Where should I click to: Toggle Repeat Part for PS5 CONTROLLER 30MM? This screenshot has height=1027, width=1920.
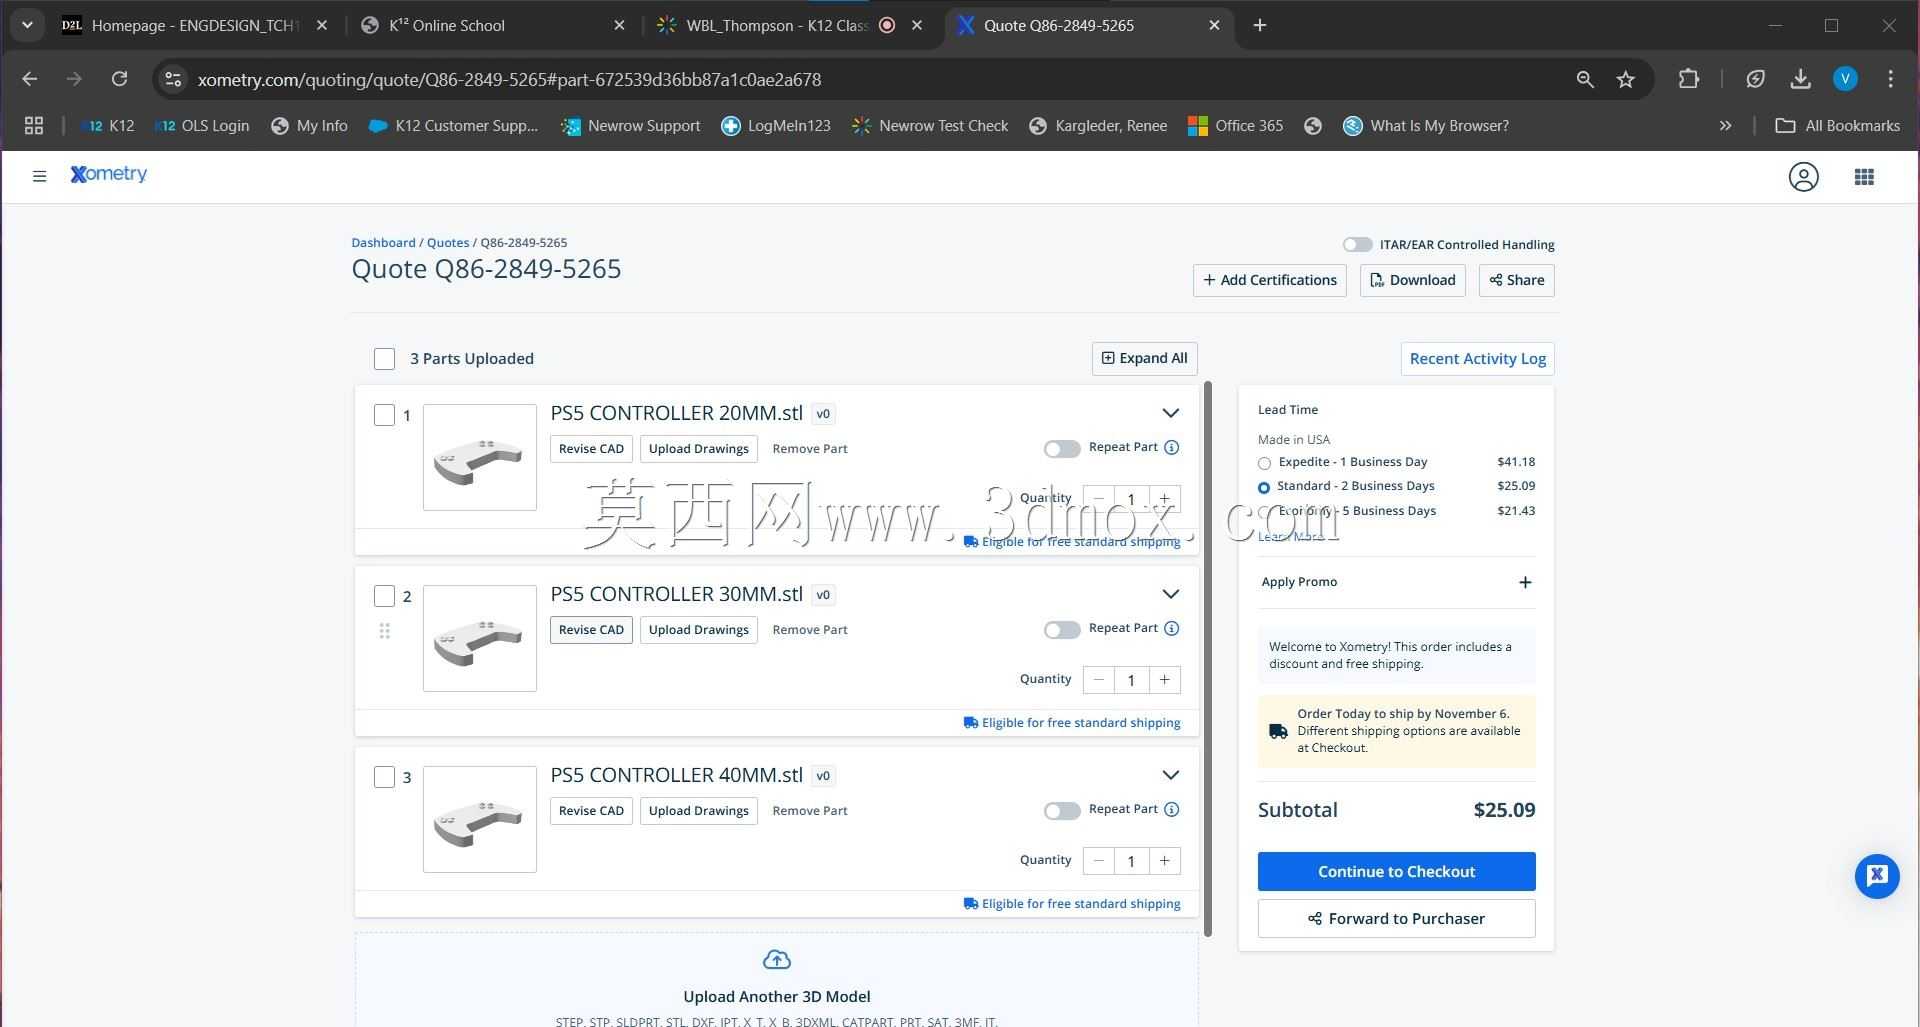(1062, 630)
